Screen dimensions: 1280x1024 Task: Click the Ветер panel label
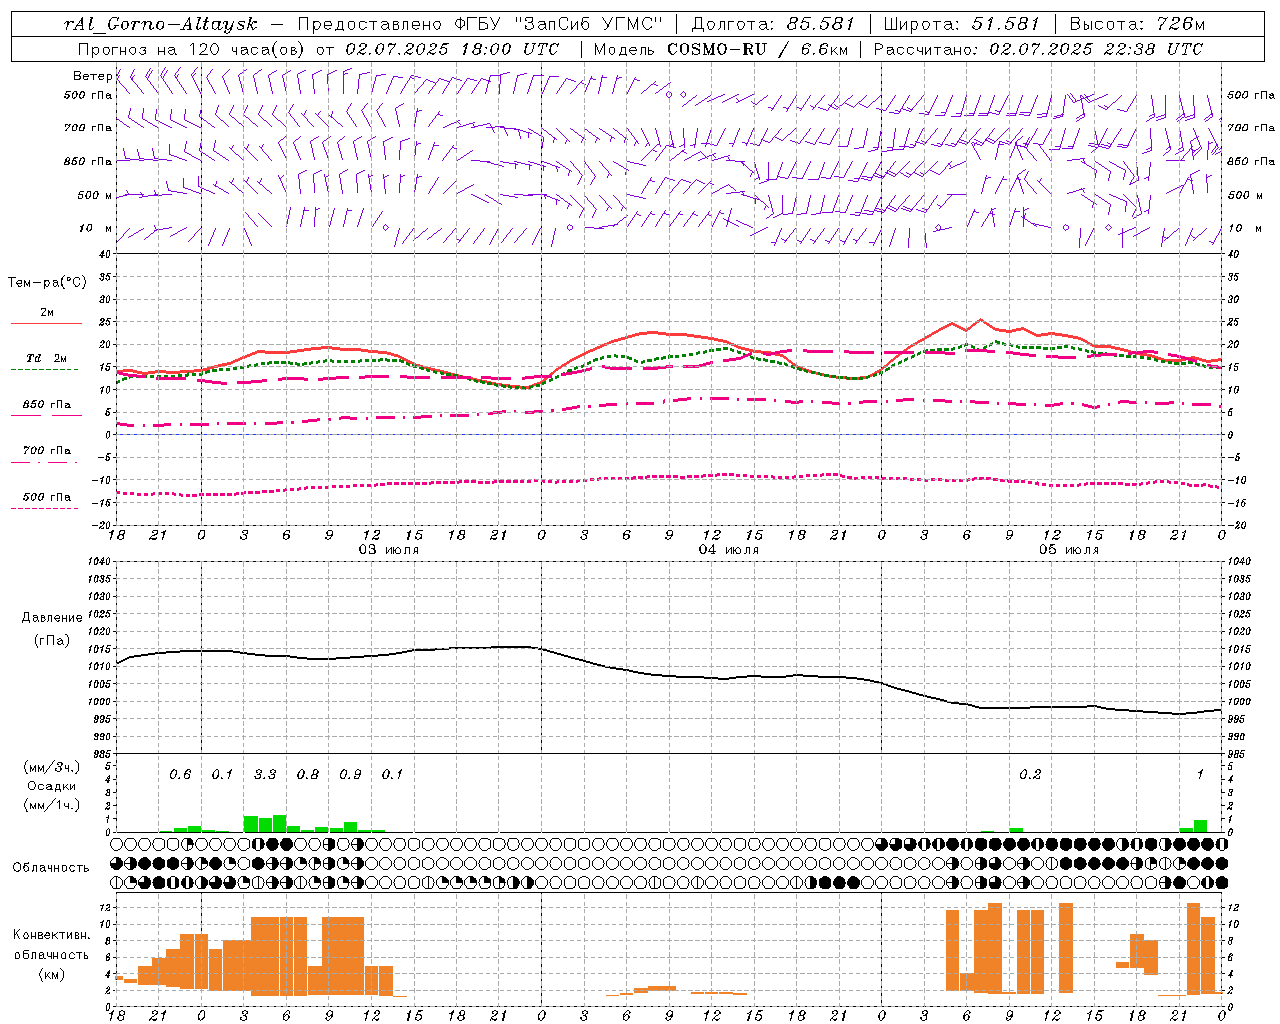pyautogui.click(x=92, y=76)
